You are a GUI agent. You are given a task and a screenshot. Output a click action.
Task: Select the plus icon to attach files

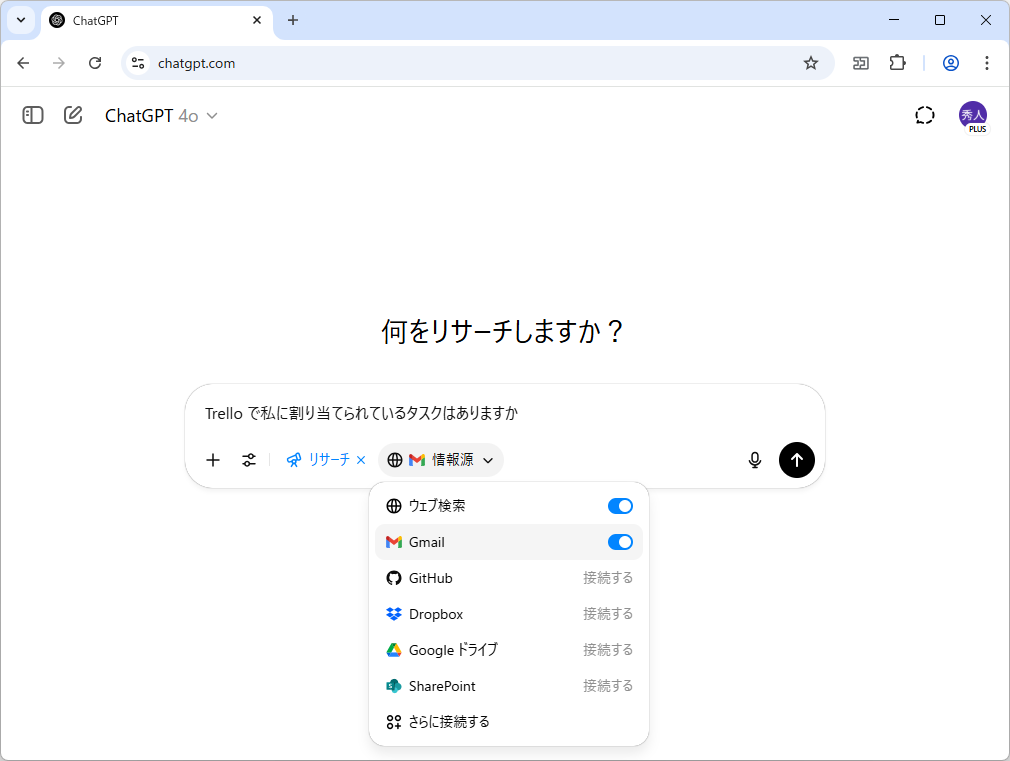212,460
